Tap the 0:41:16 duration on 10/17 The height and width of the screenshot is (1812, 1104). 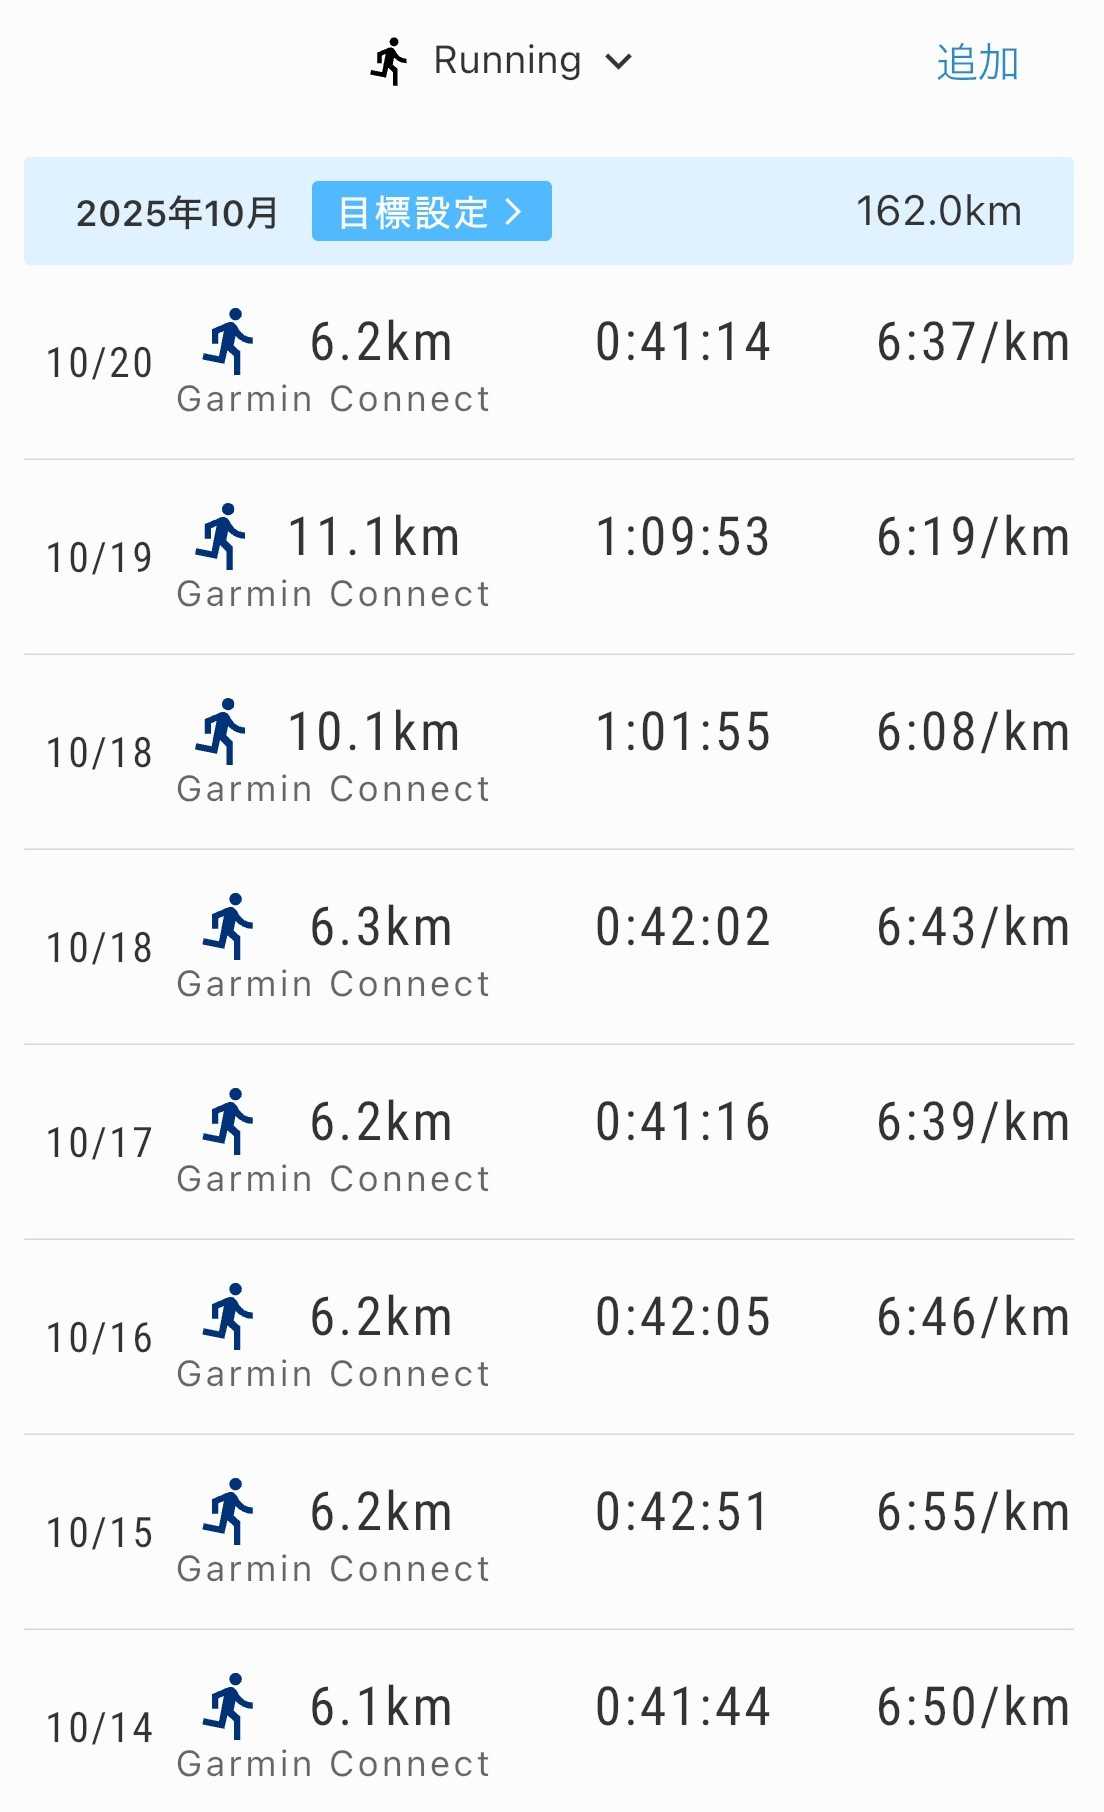pyautogui.click(x=683, y=1122)
